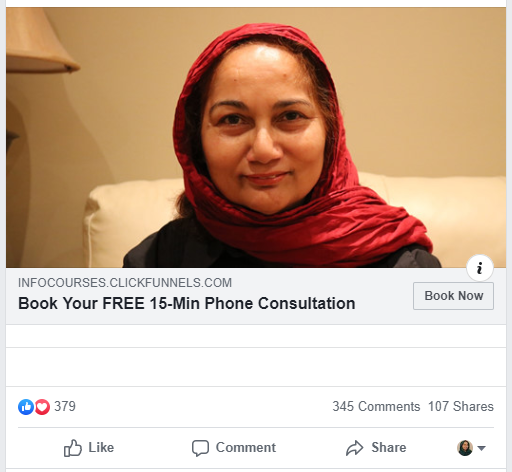Open the 'Book Your FREE 15-Min Phone Consultation' headline
Viewport: 512px width, 472px height.
click(x=186, y=304)
